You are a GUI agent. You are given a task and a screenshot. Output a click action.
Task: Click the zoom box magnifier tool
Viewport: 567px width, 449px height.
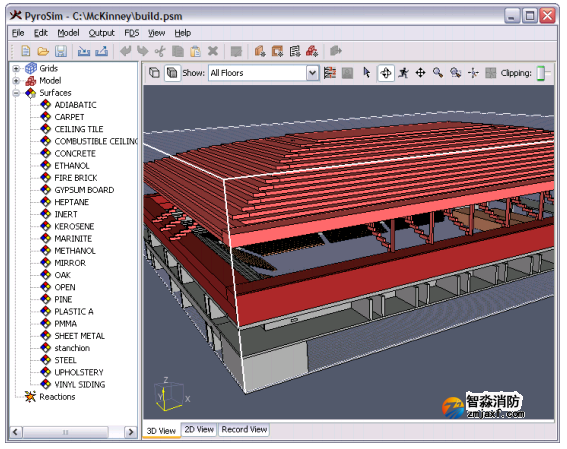pos(456,73)
